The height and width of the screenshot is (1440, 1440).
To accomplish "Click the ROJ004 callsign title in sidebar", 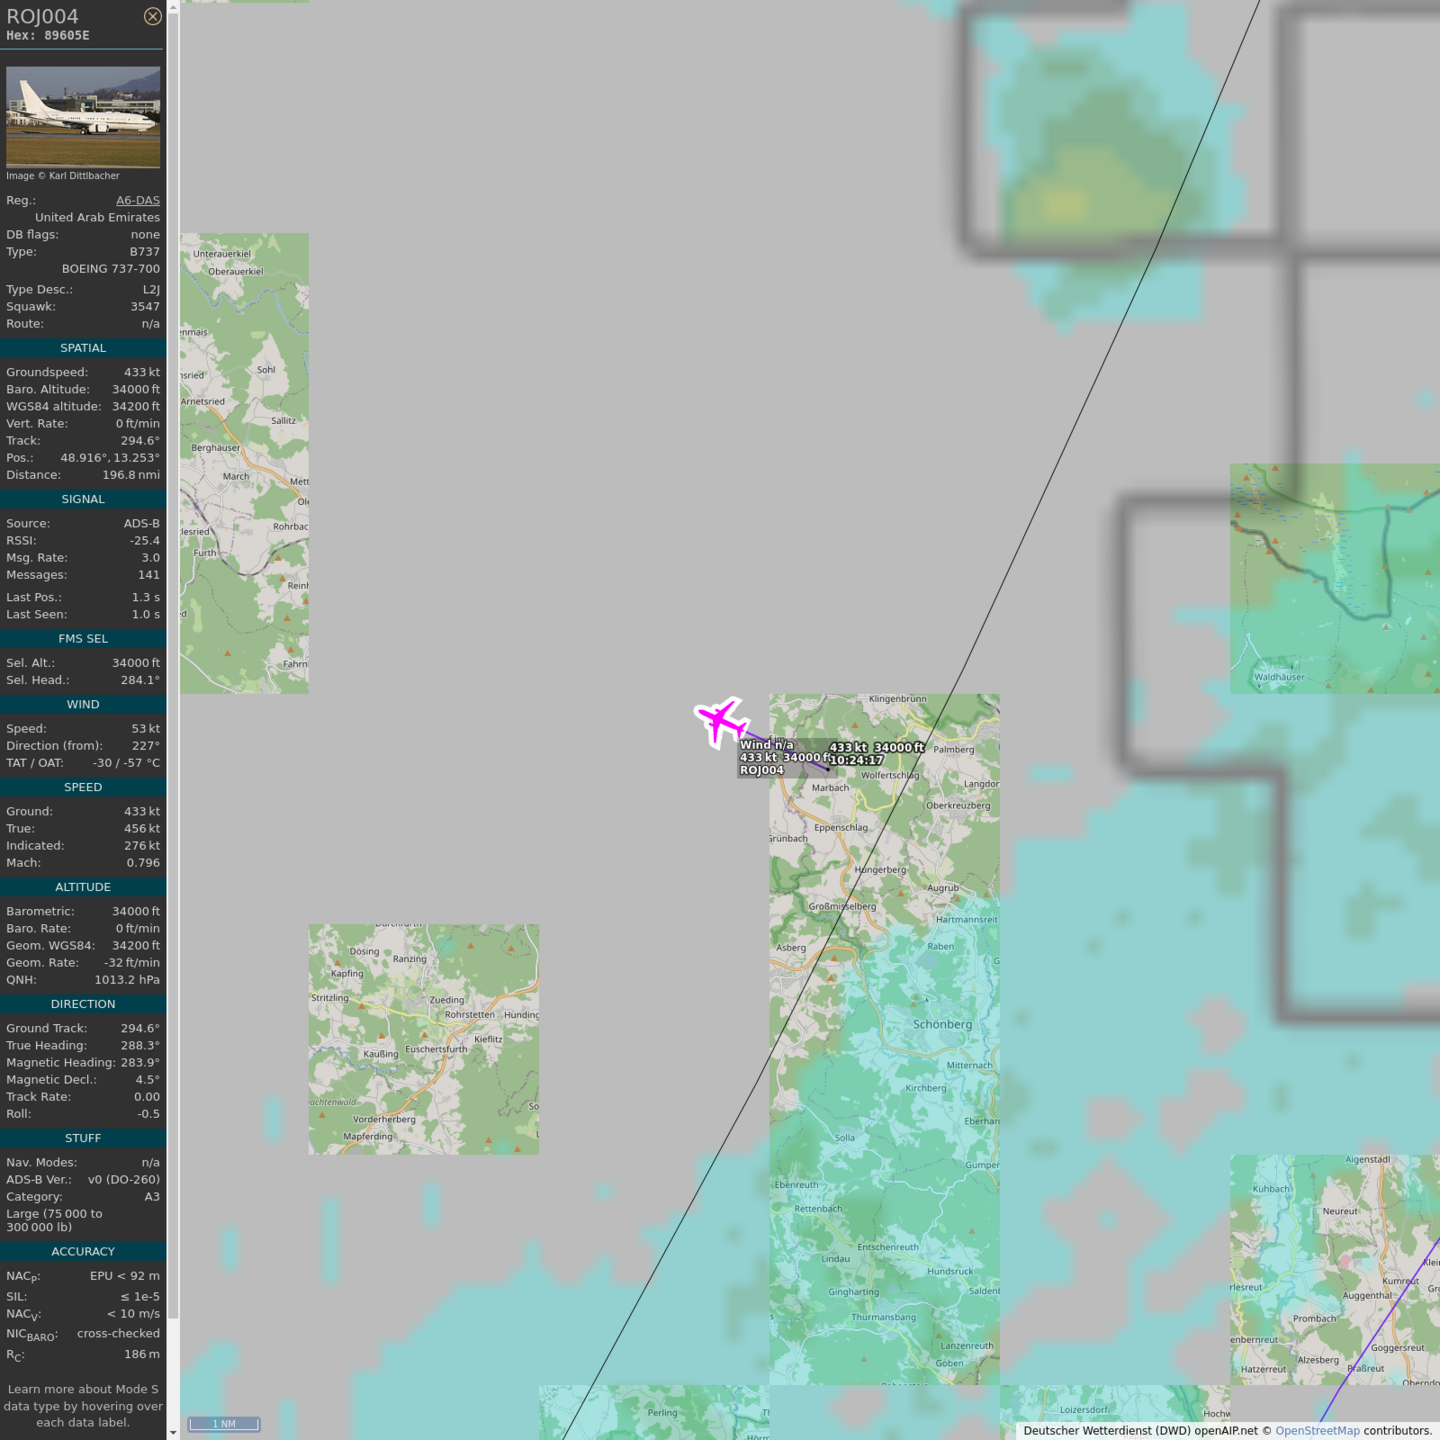I will click(42, 16).
